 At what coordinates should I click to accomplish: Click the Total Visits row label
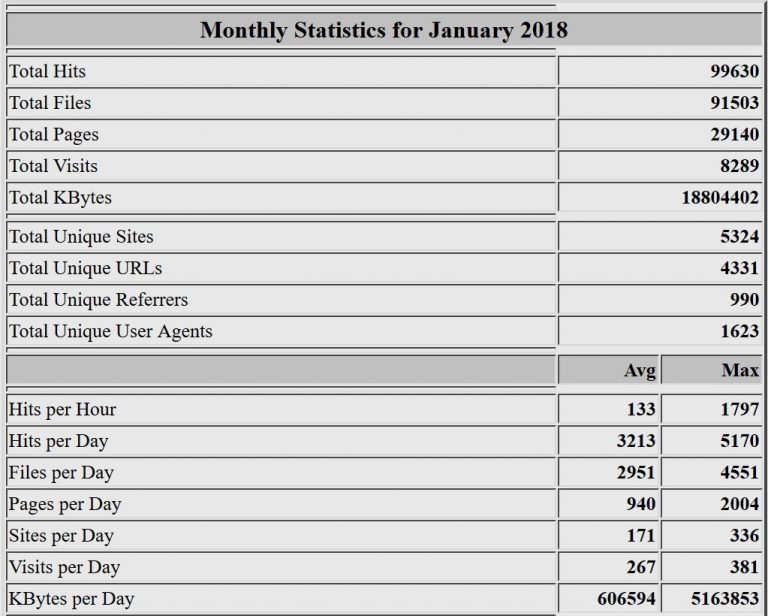53,166
